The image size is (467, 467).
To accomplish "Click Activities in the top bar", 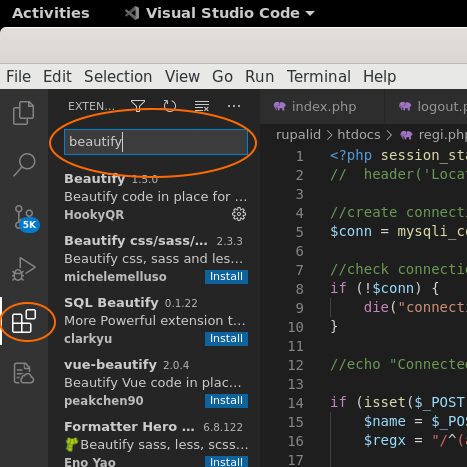I will (51, 13).
